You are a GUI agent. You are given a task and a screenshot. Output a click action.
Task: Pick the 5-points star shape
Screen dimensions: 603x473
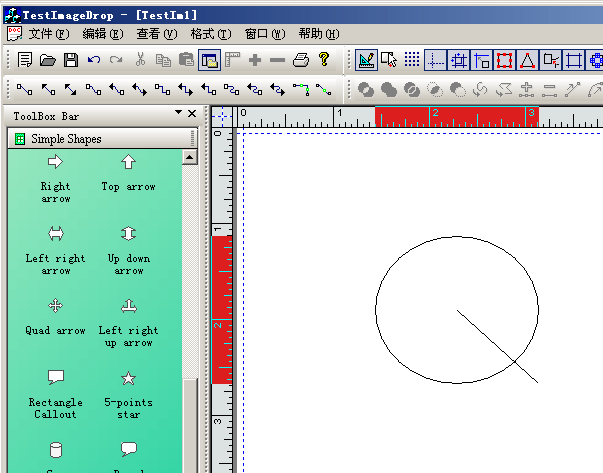click(x=128, y=378)
